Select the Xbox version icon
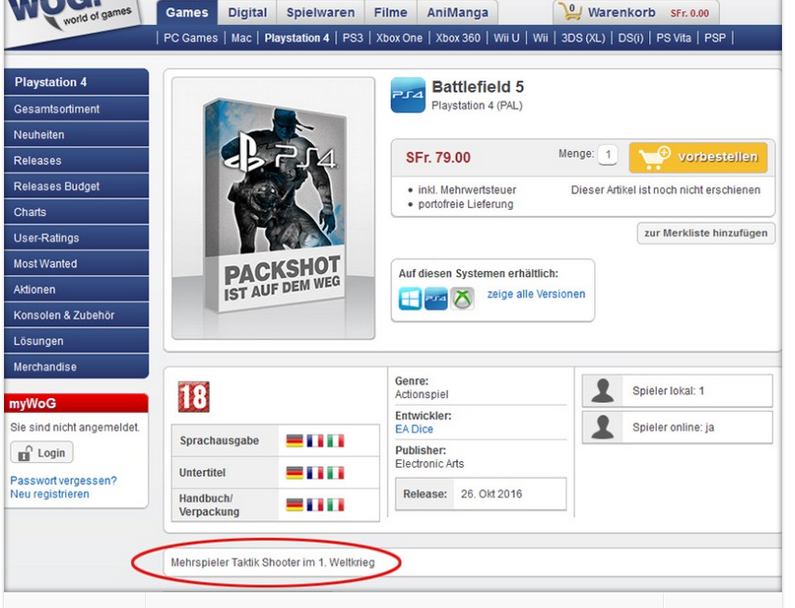Screen dimensions: 795x608 [462, 298]
